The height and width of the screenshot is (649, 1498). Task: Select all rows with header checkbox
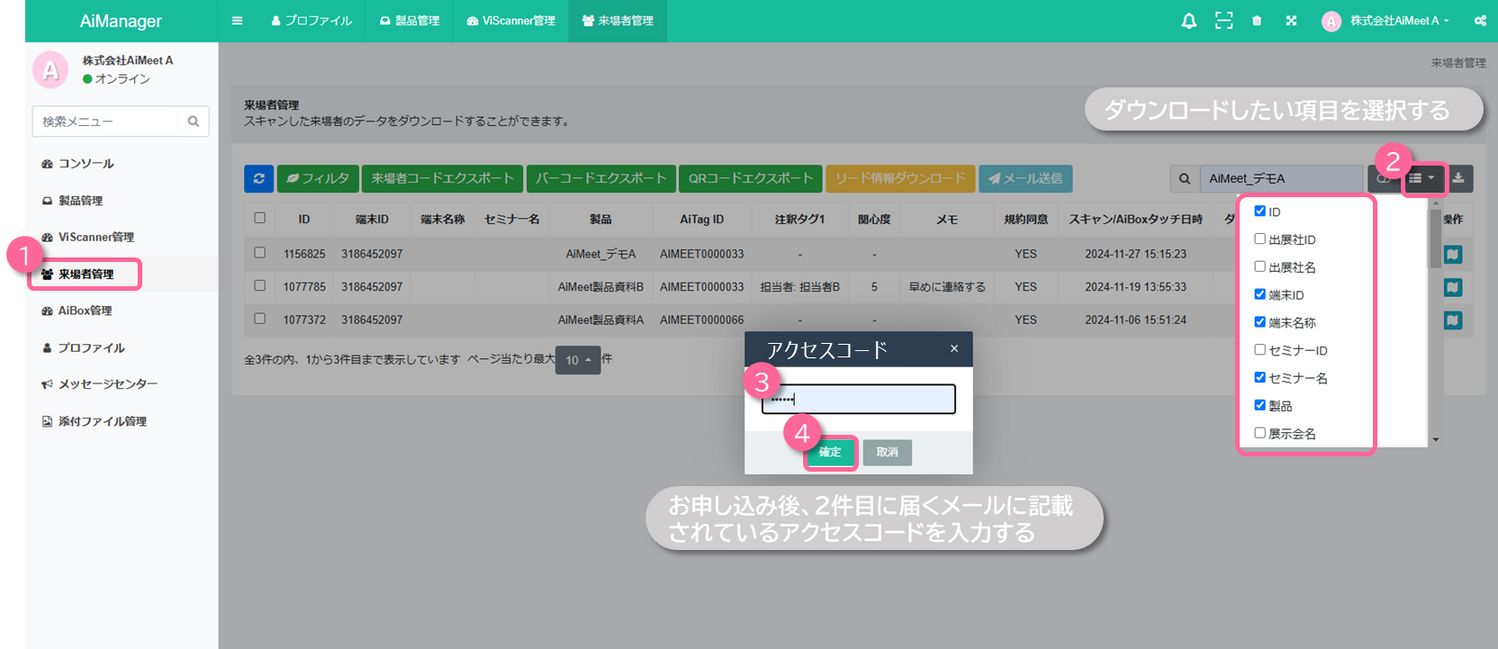(260, 217)
